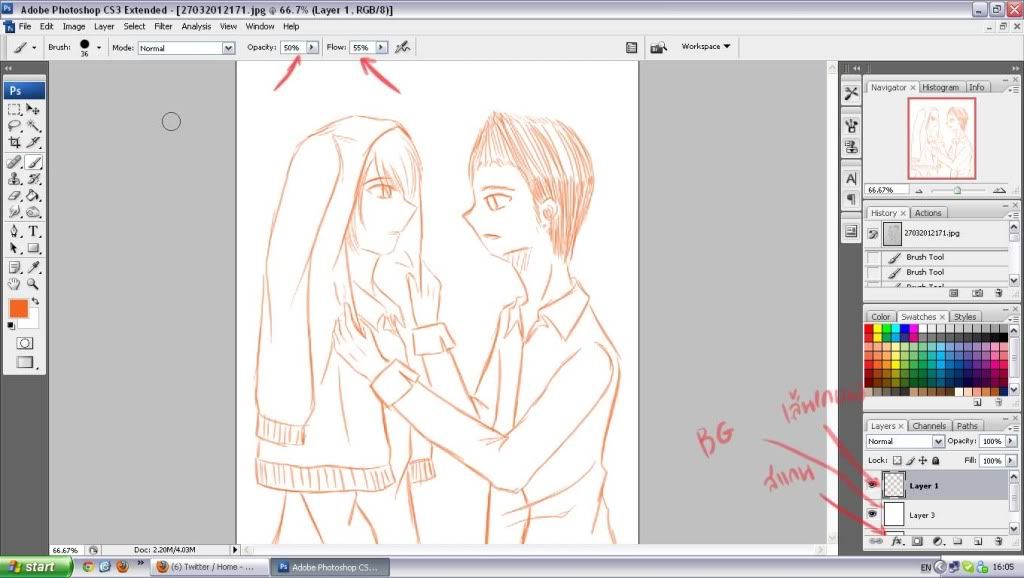Select the Zoom tool
The height and width of the screenshot is (578, 1024).
click(33, 284)
